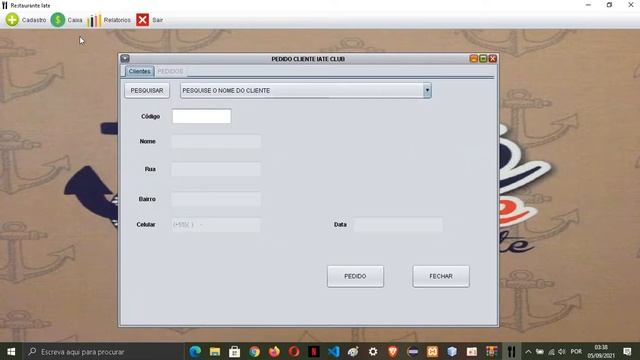This screenshot has height=360, width=640.
Task: Switch to the PEDIDOS tab
Action: pyautogui.click(x=170, y=71)
